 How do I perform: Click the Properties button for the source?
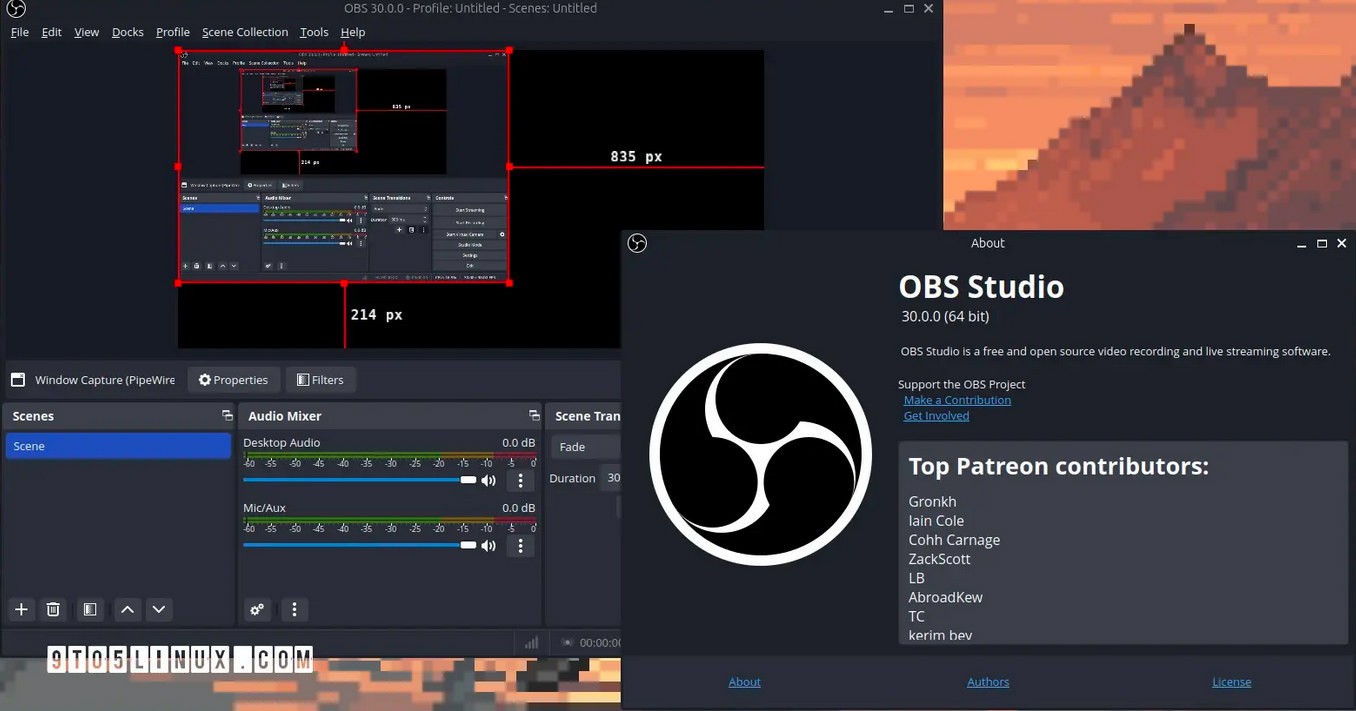pyautogui.click(x=234, y=380)
